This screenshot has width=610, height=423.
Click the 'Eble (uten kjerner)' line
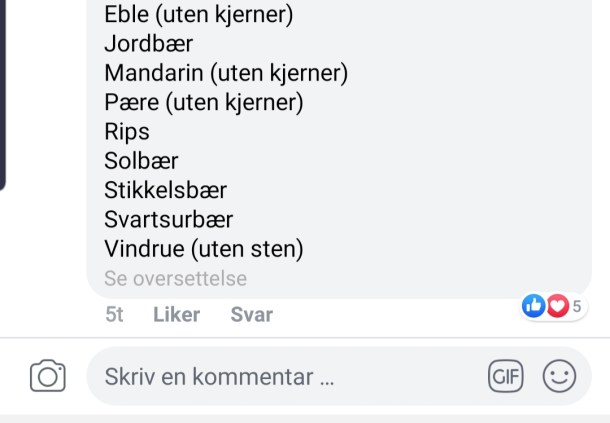(x=199, y=15)
